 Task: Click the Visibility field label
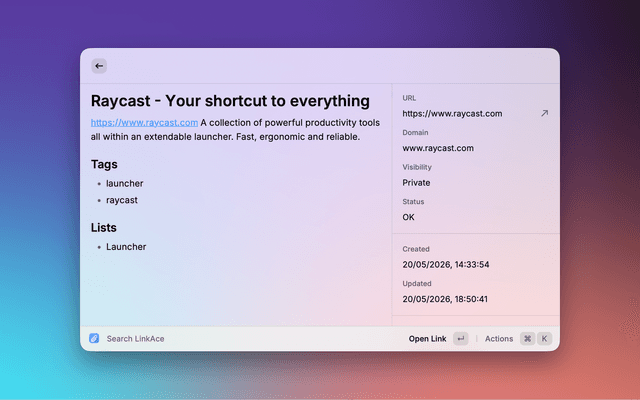pos(417,167)
